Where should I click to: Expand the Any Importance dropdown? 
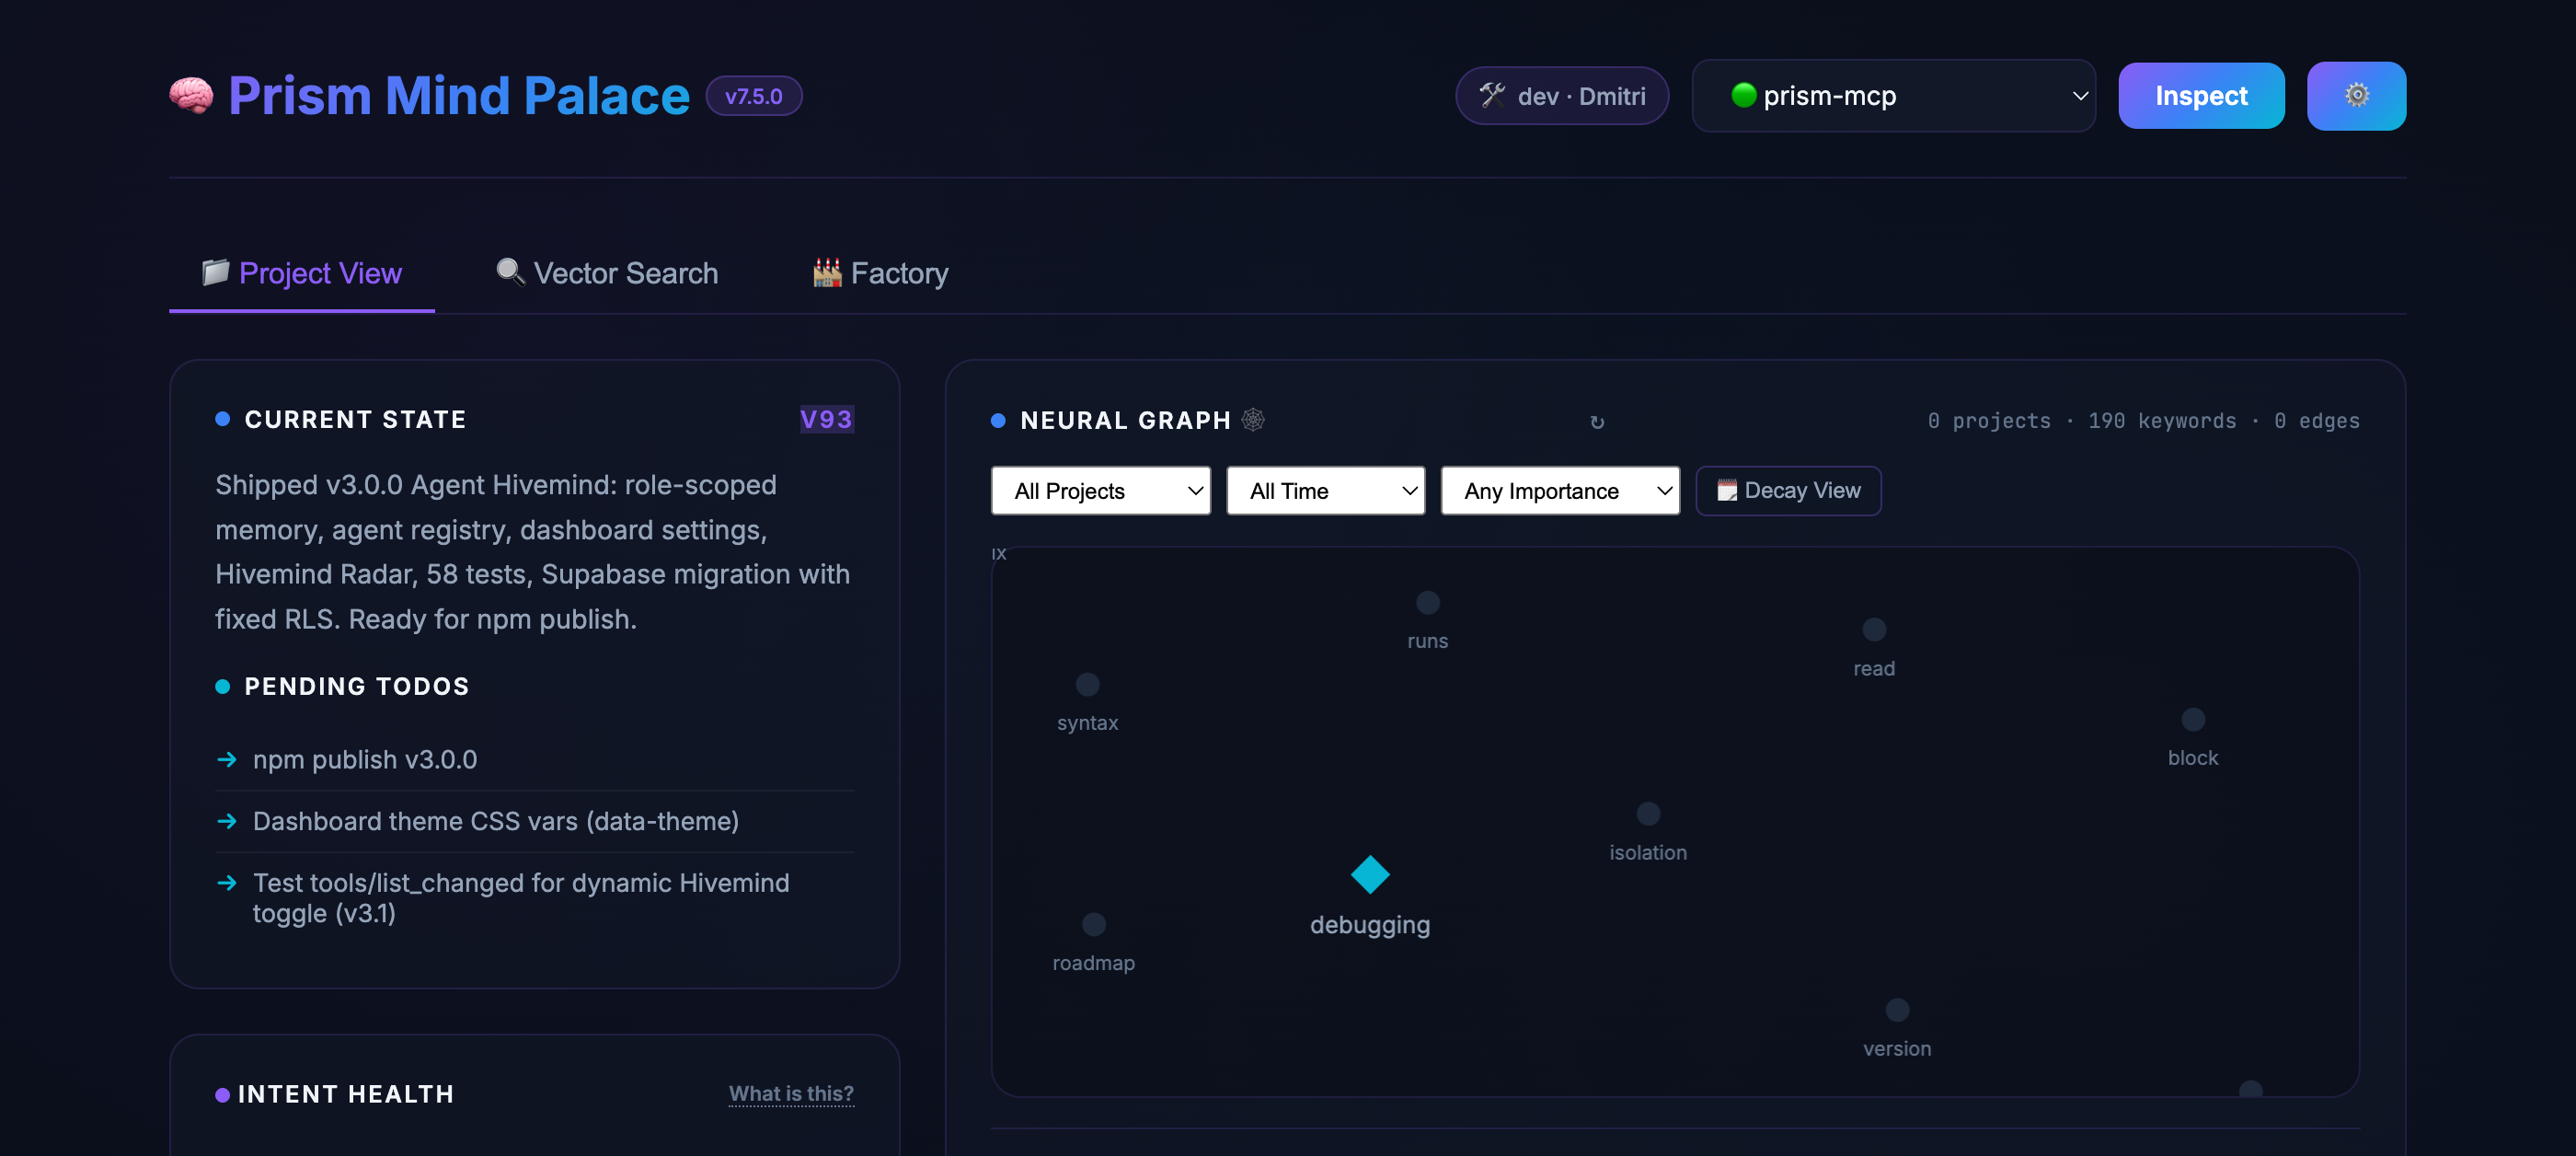[x=1559, y=490]
